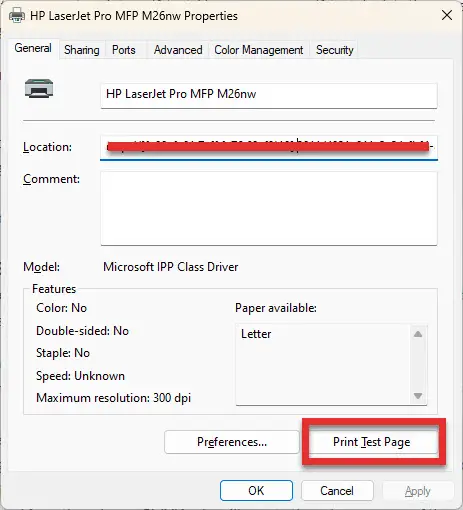Image resolution: width=463 pixels, height=510 pixels.
Task: Focus the Location text field
Action: (x=269, y=148)
